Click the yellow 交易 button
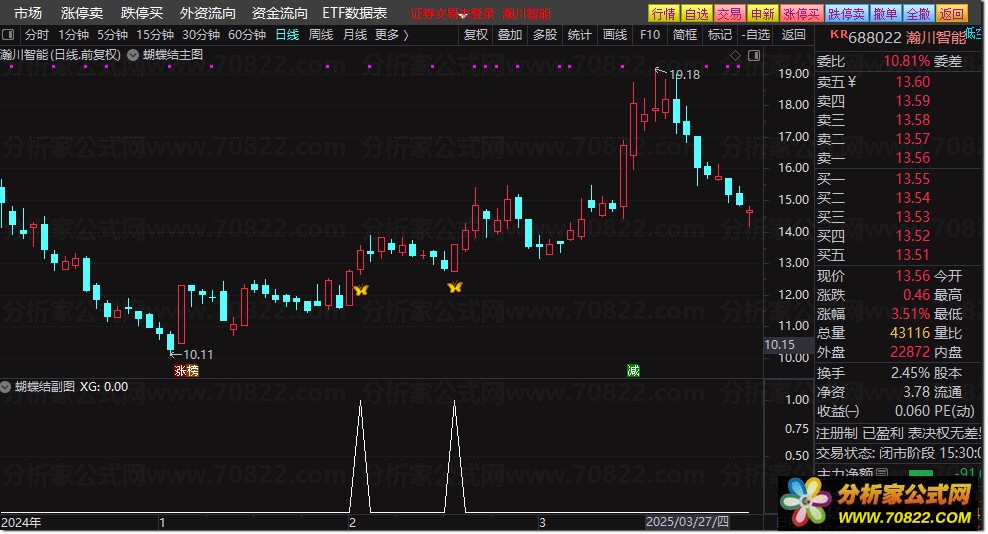 tap(729, 14)
